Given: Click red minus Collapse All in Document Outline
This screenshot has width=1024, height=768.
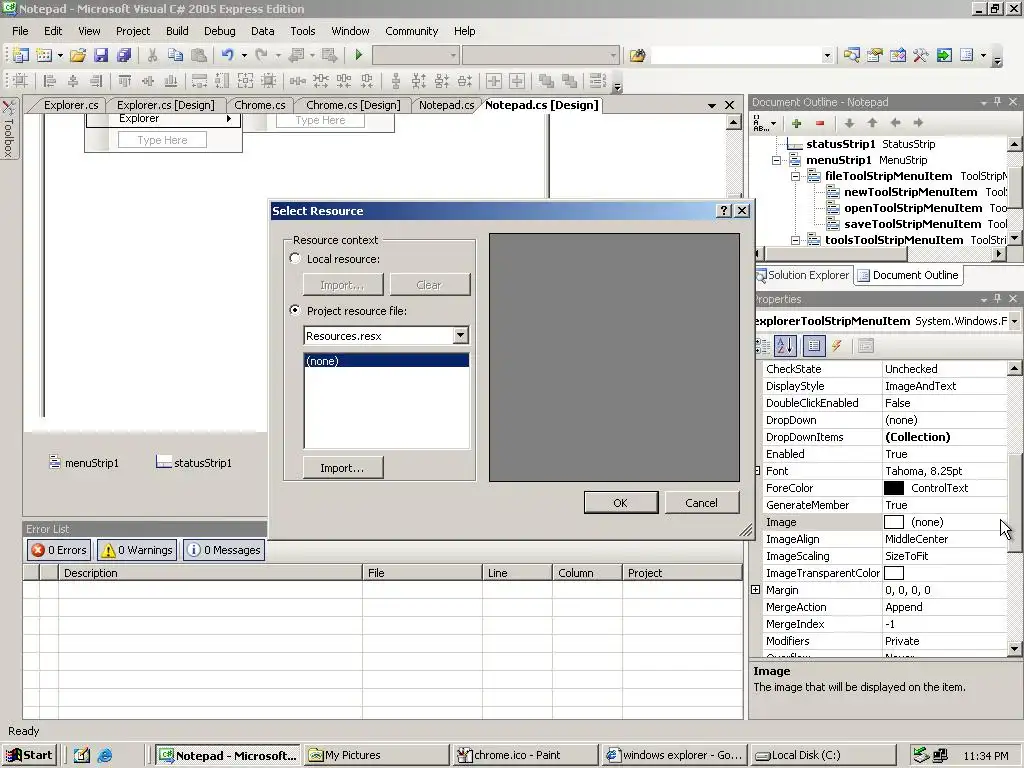Looking at the screenshot, I should 820,123.
